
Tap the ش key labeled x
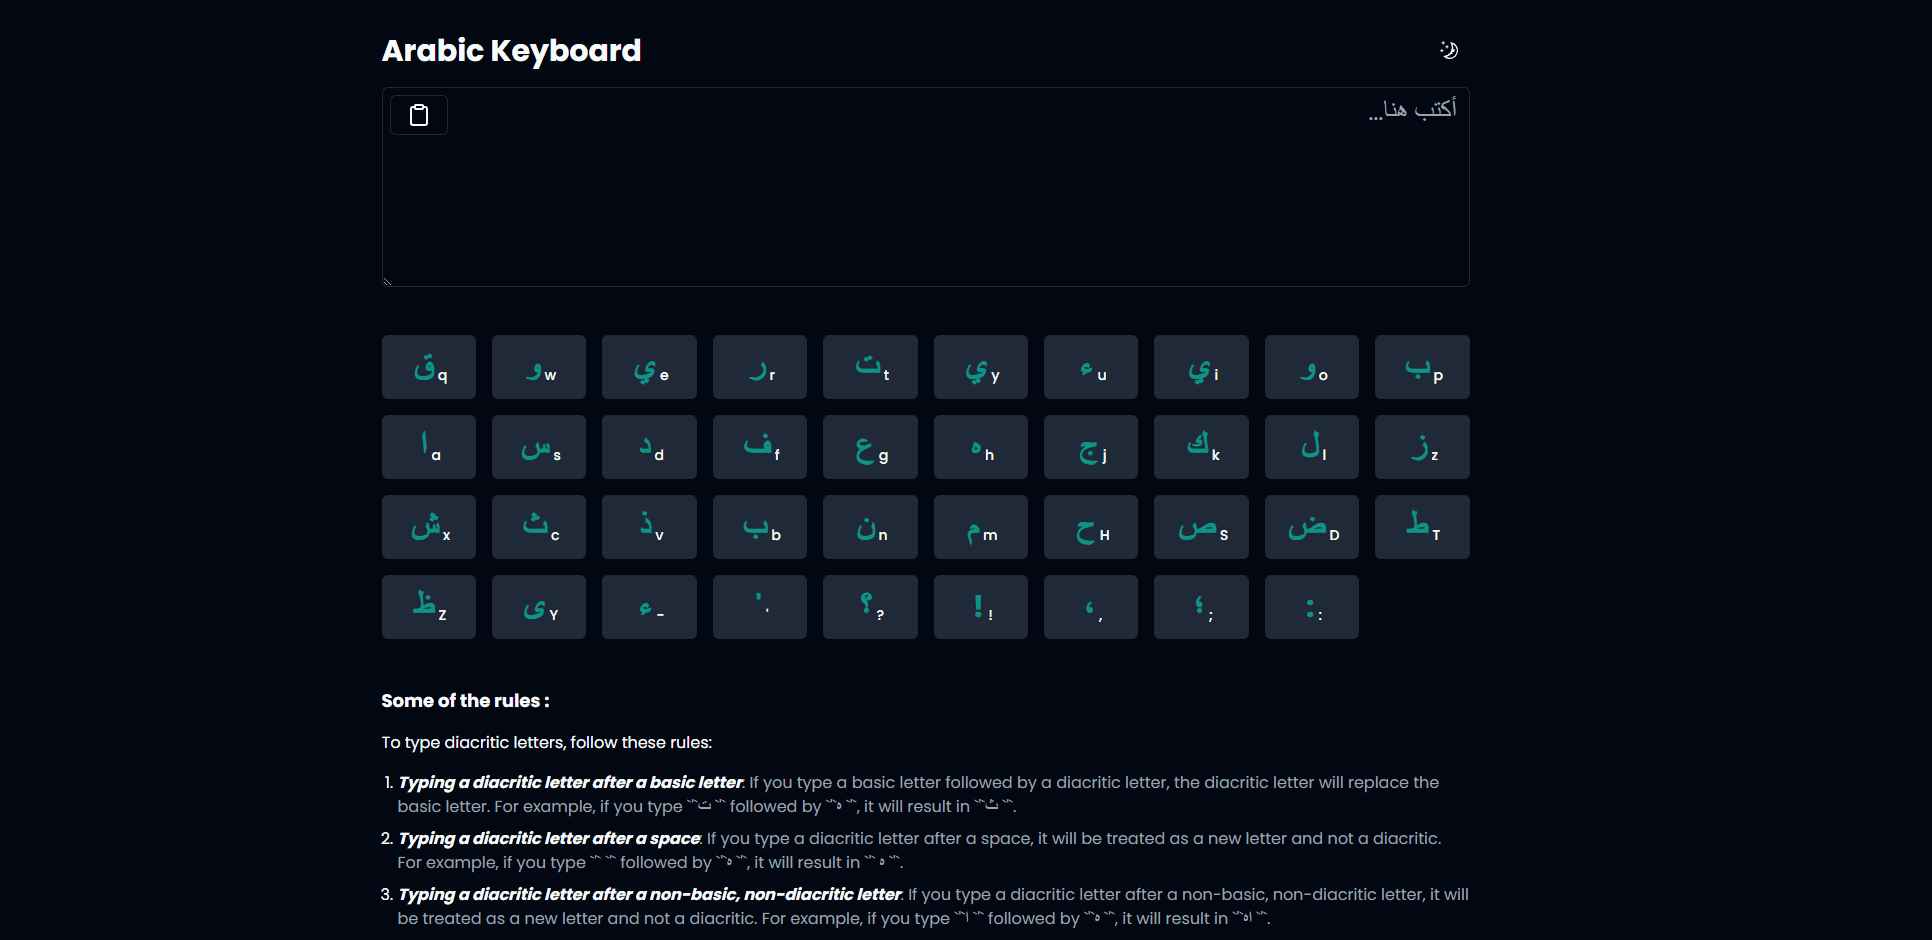(x=429, y=527)
